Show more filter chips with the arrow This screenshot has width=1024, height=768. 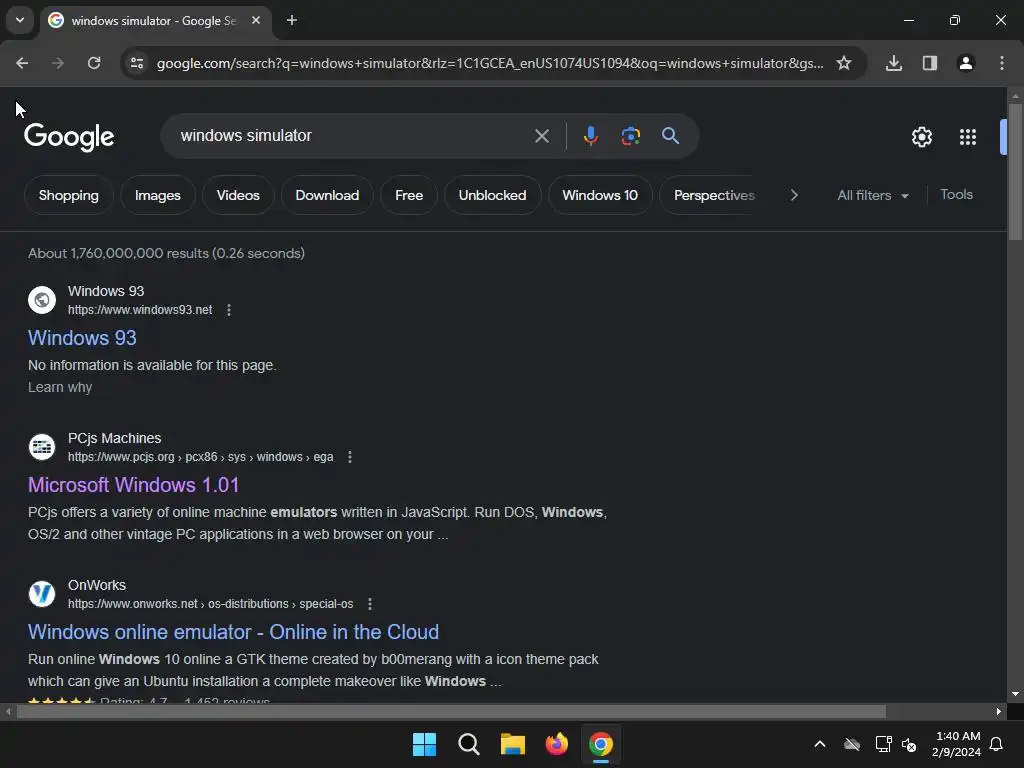(x=793, y=195)
